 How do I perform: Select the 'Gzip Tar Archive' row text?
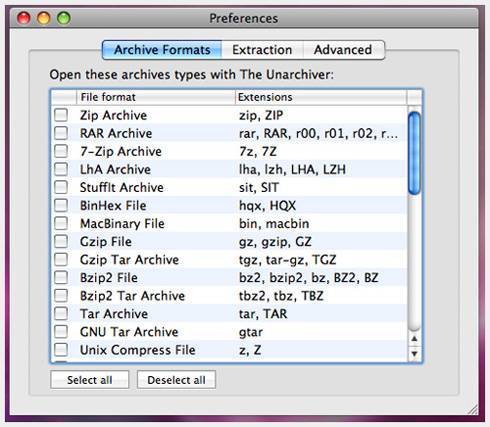click(129, 259)
